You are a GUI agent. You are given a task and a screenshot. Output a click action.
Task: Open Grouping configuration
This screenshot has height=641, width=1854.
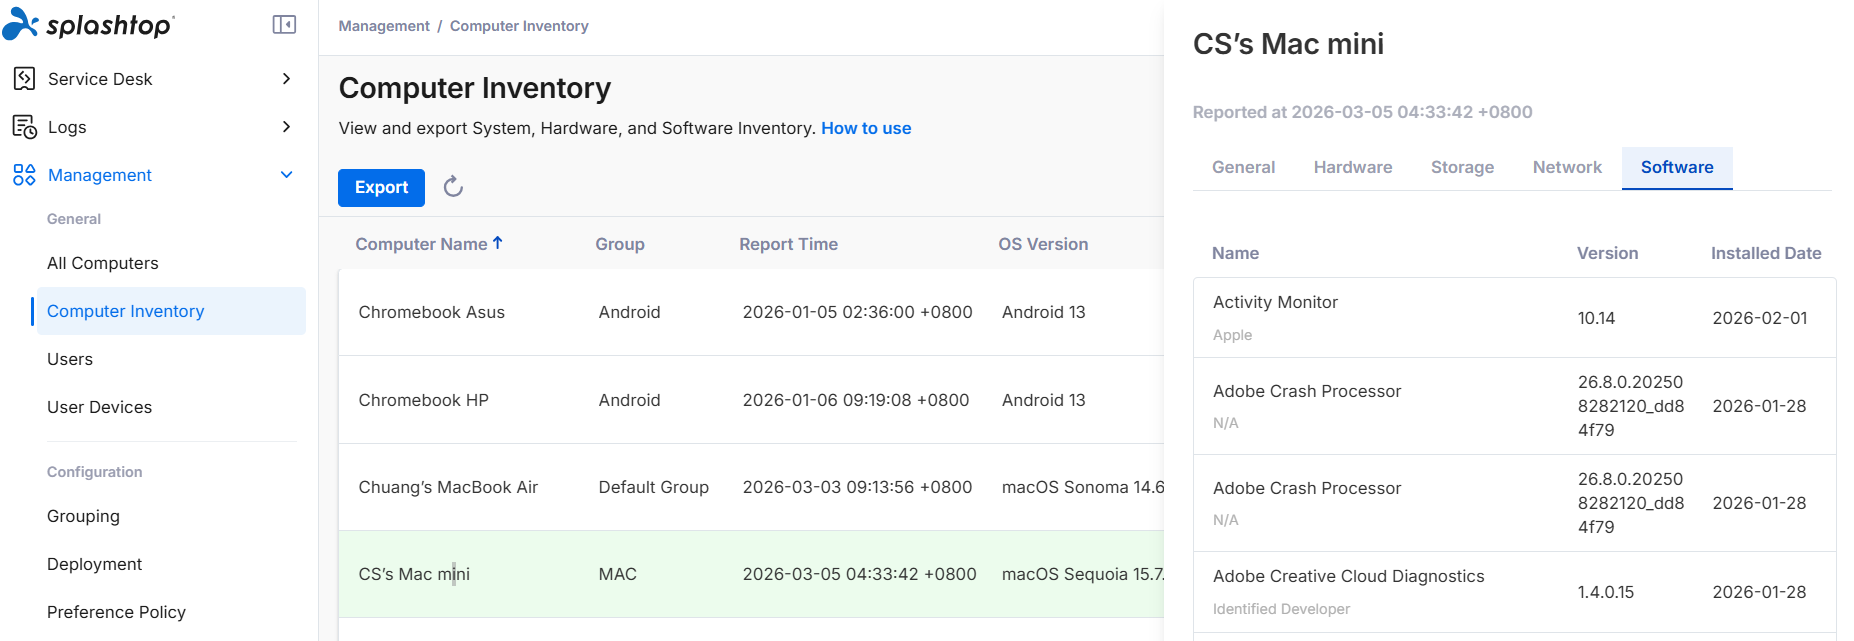[x=83, y=516]
